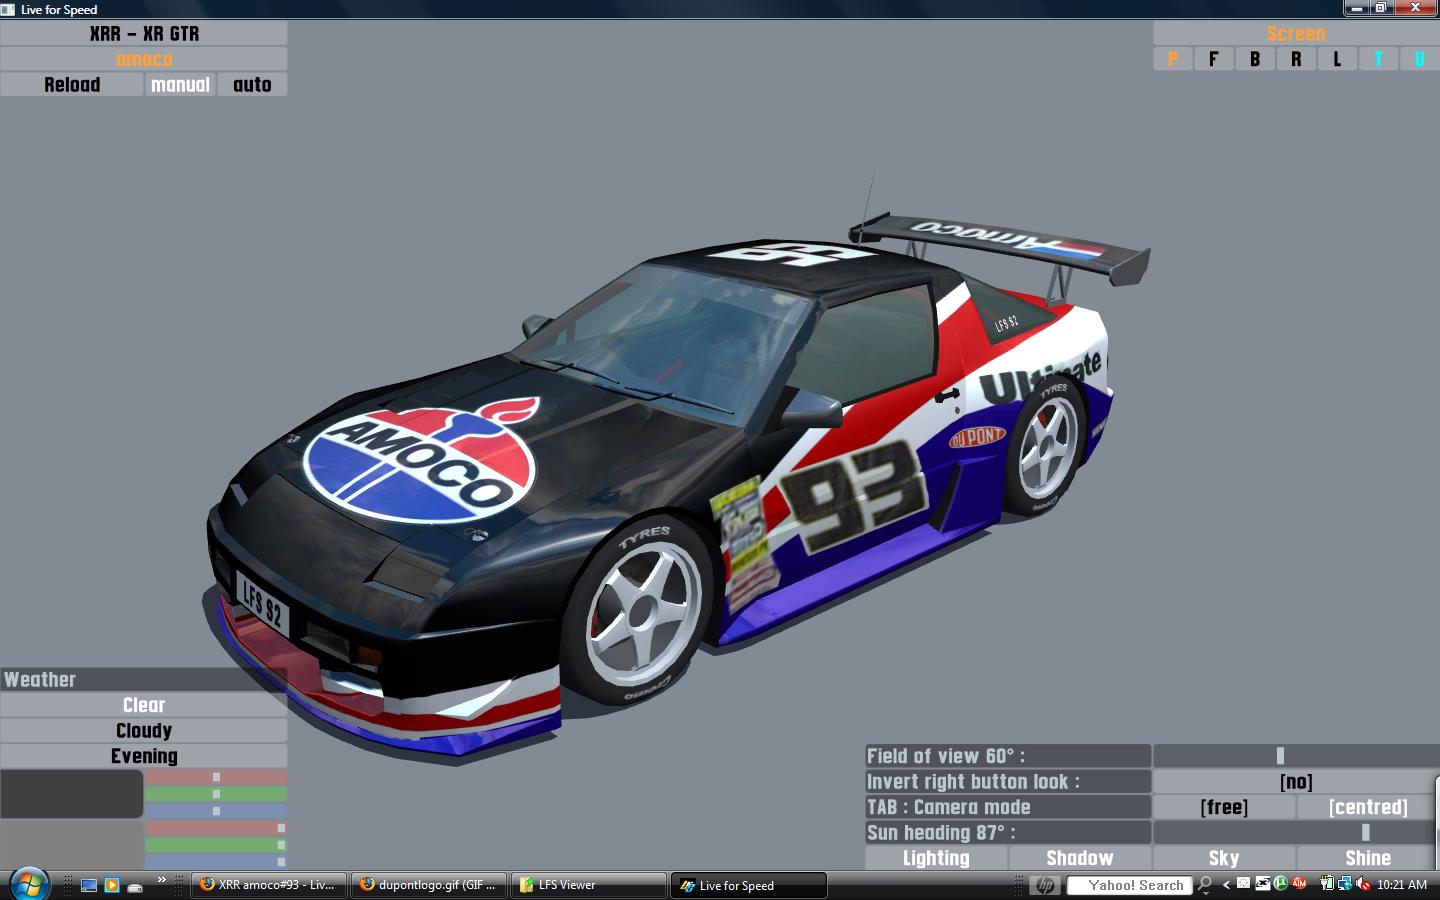Adjust the upper green color slider
This screenshot has width=1440, height=900.
(216, 794)
